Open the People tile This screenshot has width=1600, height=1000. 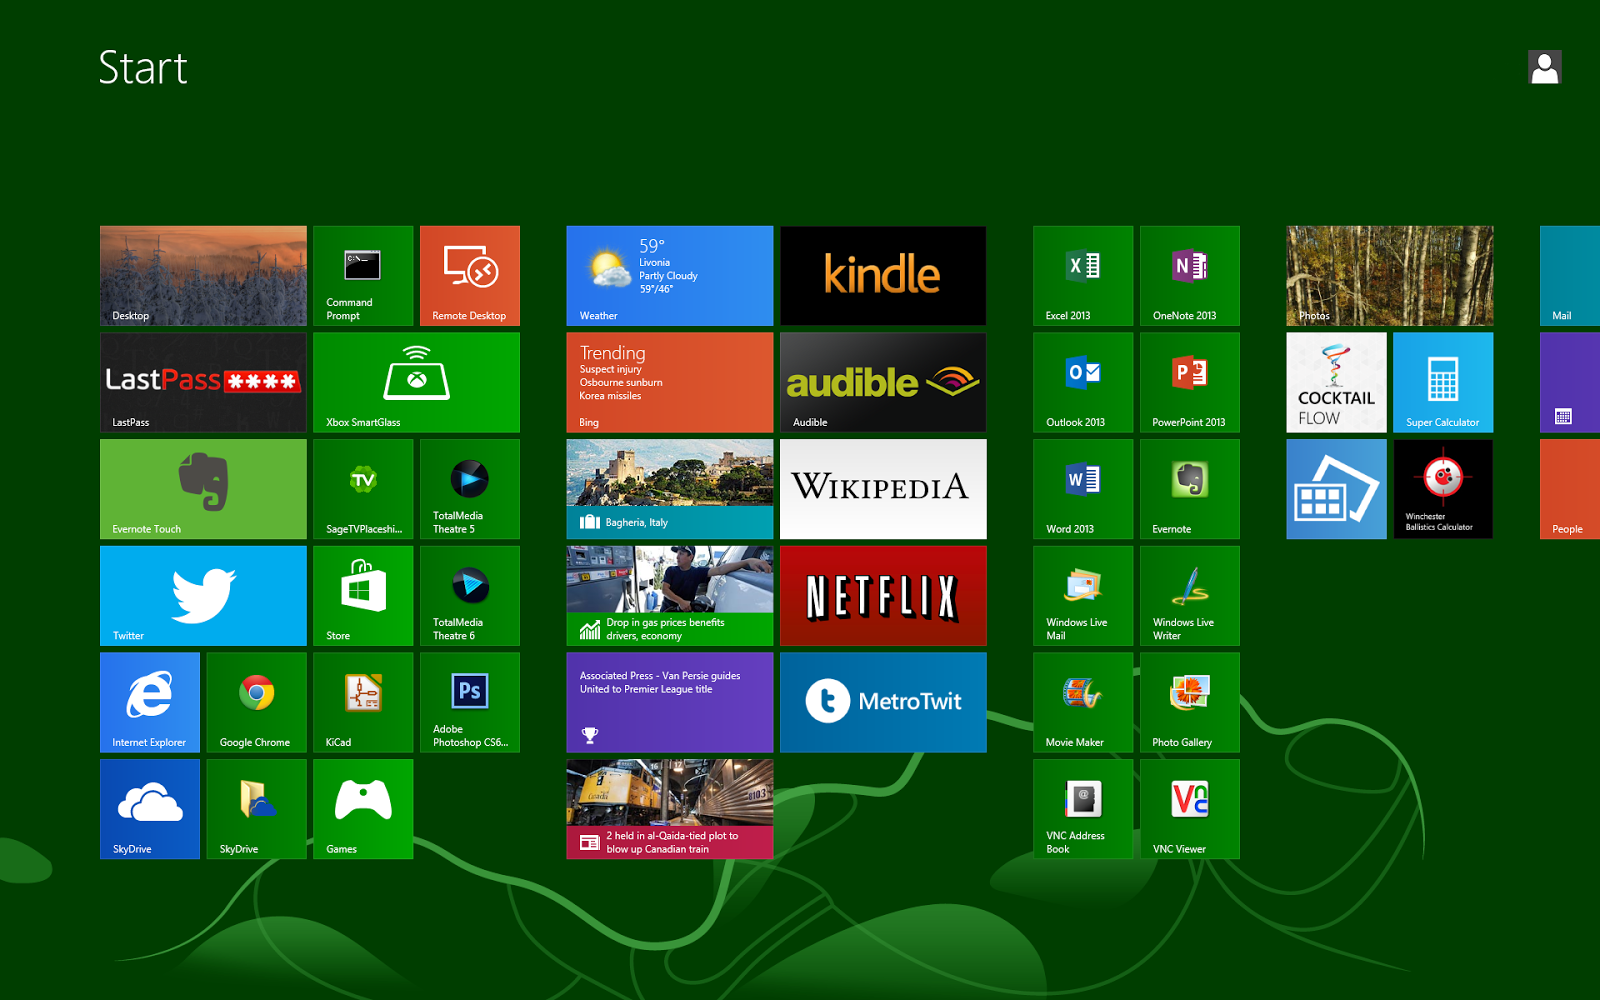[1570, 489]
